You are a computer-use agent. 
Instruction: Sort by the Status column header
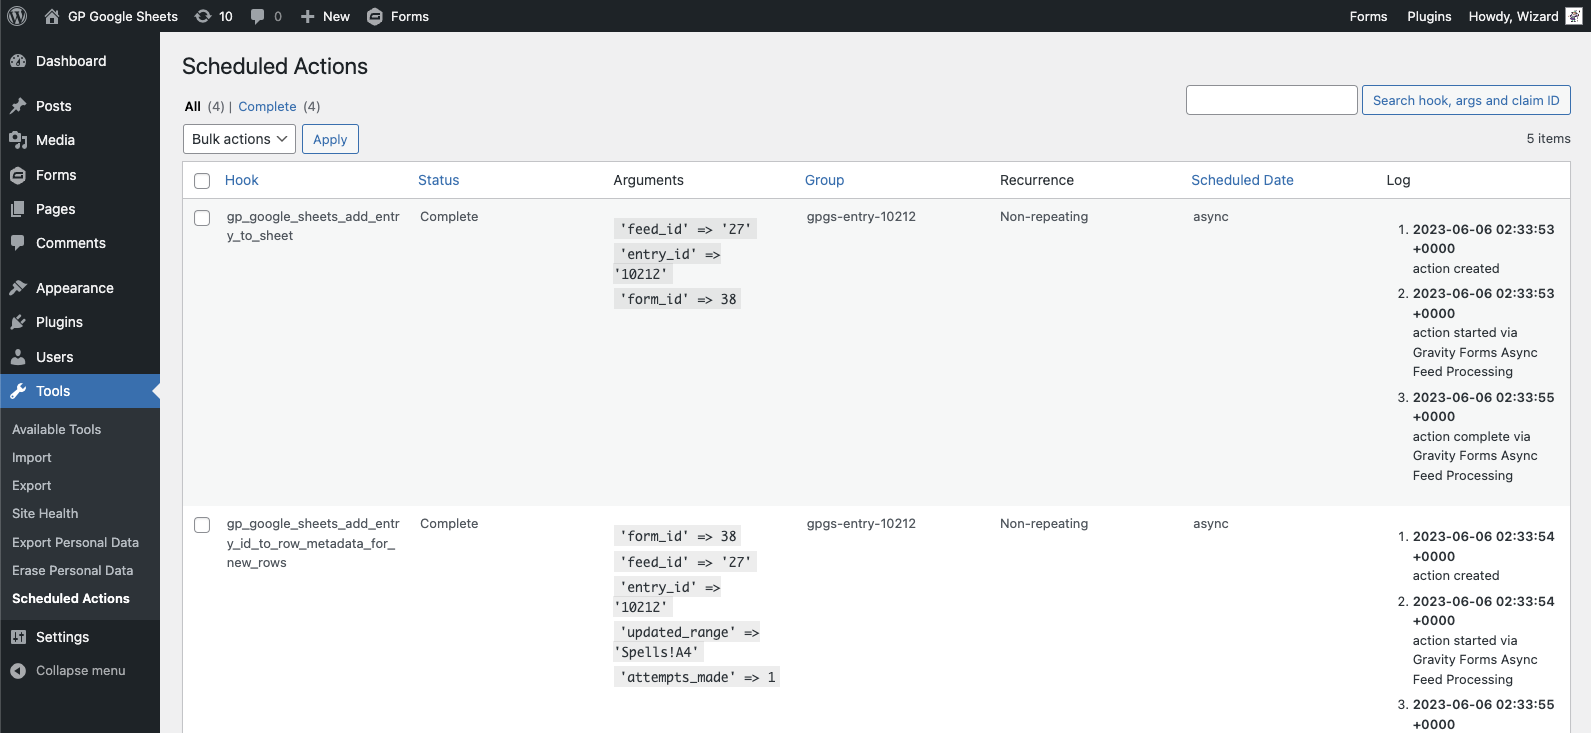439,180
